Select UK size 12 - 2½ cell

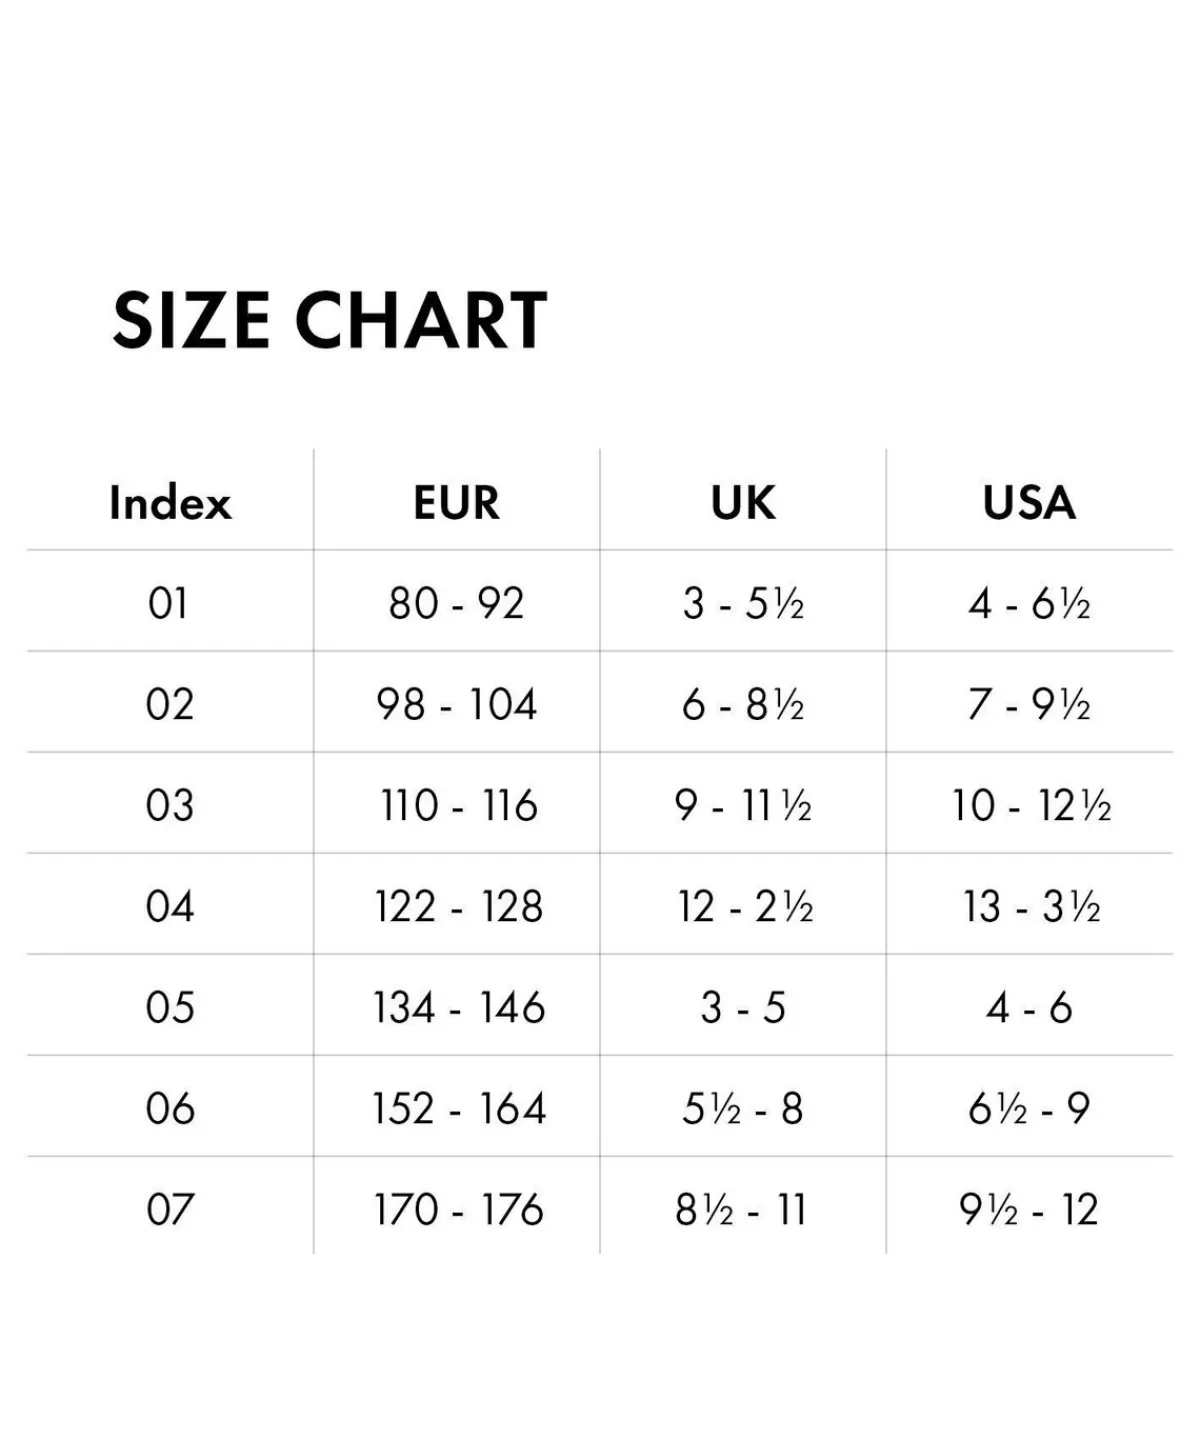coord(745,906)
